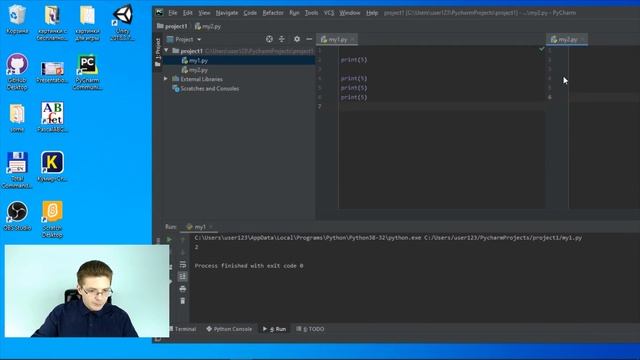Screen dimensions: 640x360
Task: Collapse the project1 tree node
Action: [x=166, y=51]
